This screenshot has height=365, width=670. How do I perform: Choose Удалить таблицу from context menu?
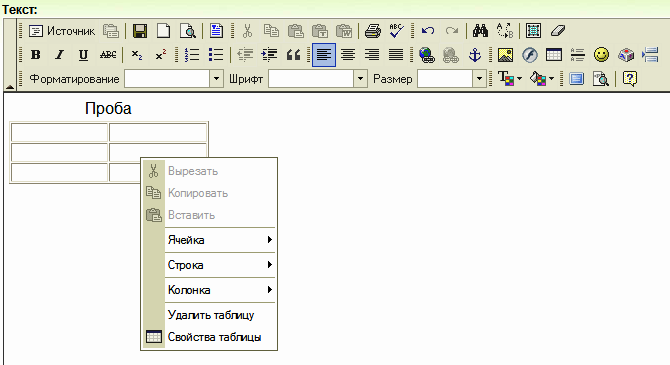click(x=210, y=315)
